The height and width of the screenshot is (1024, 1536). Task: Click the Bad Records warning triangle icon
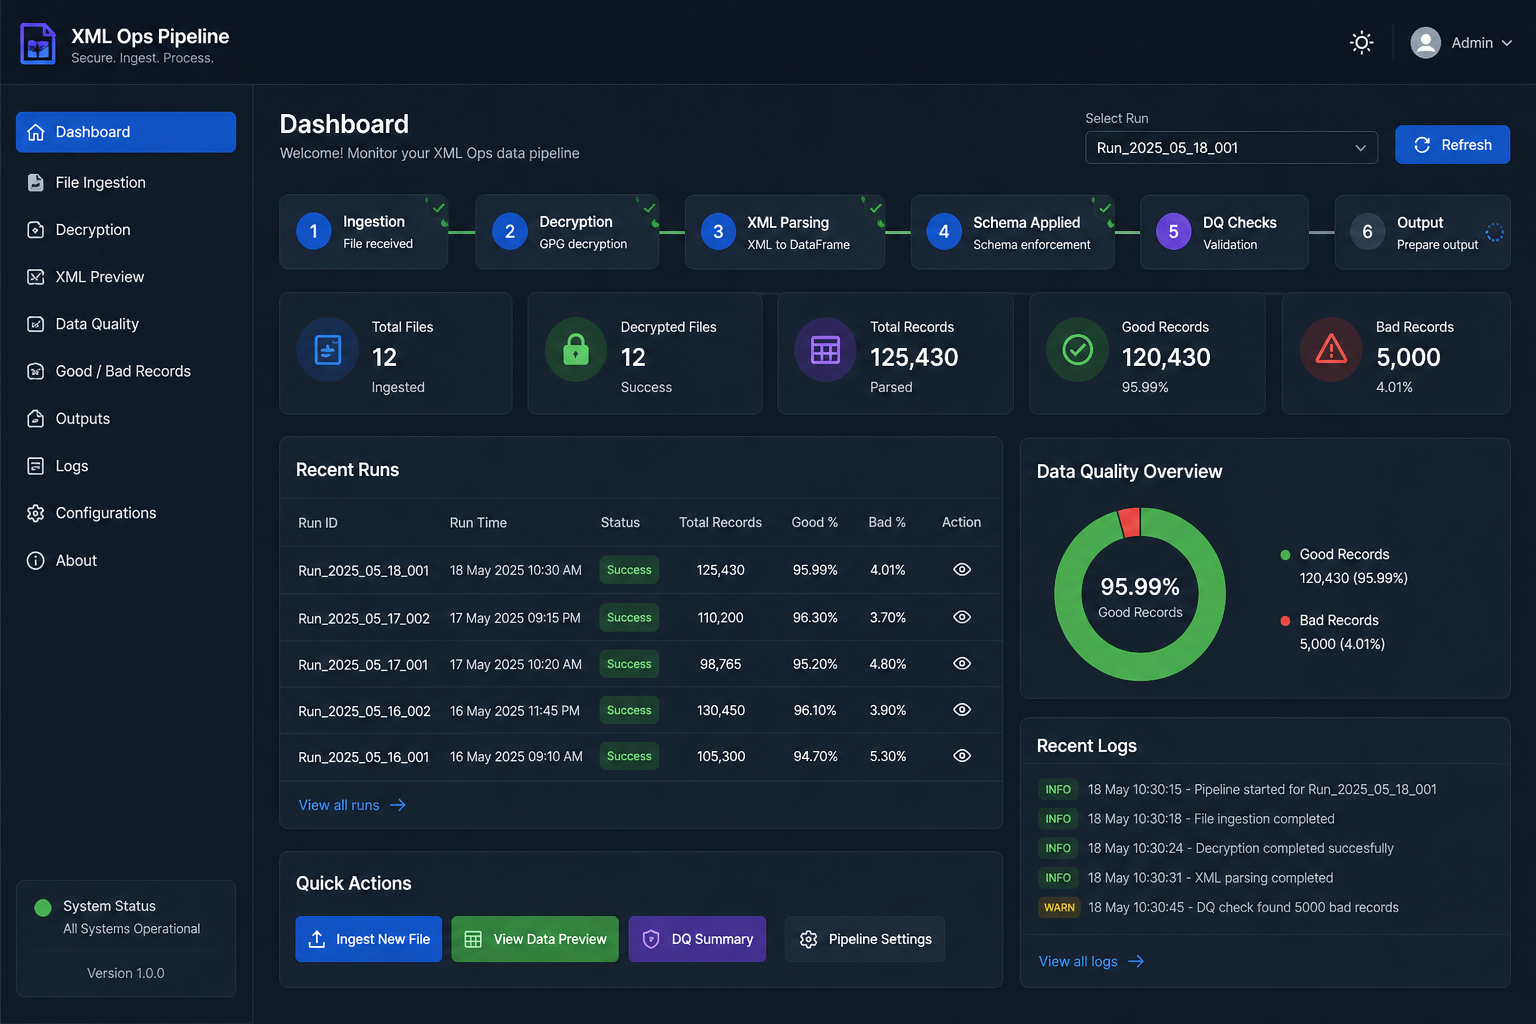pyautogui.click(x=1331, y=349)
